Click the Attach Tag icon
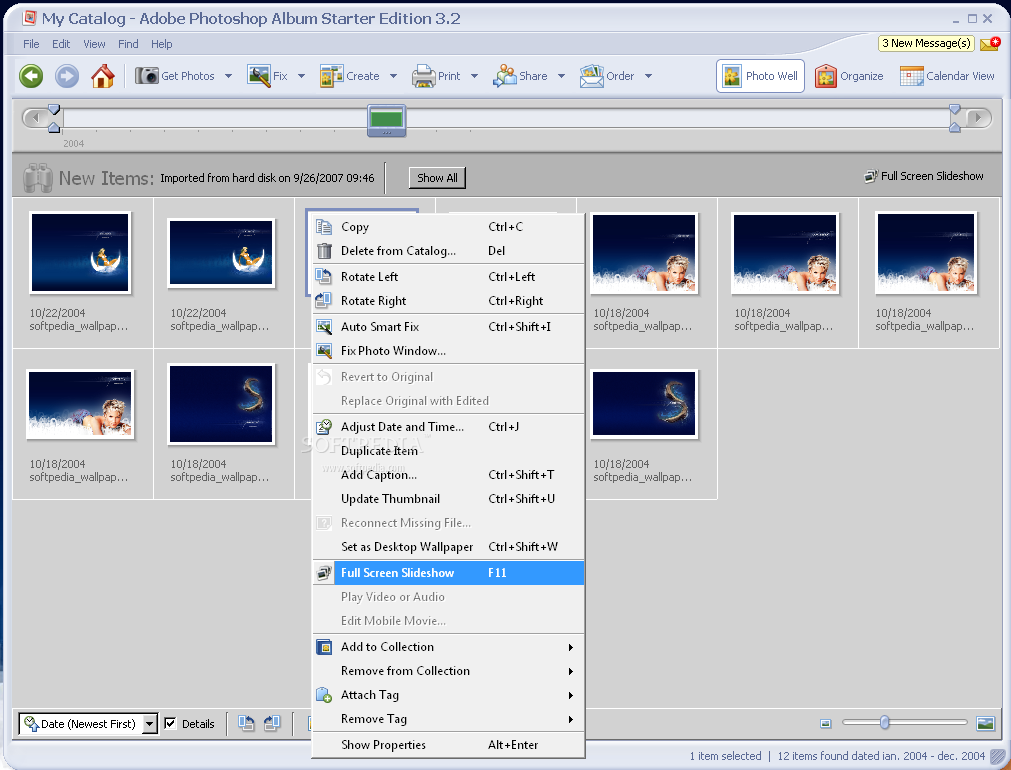1011x770 pixels. click(x=324, y=695)
